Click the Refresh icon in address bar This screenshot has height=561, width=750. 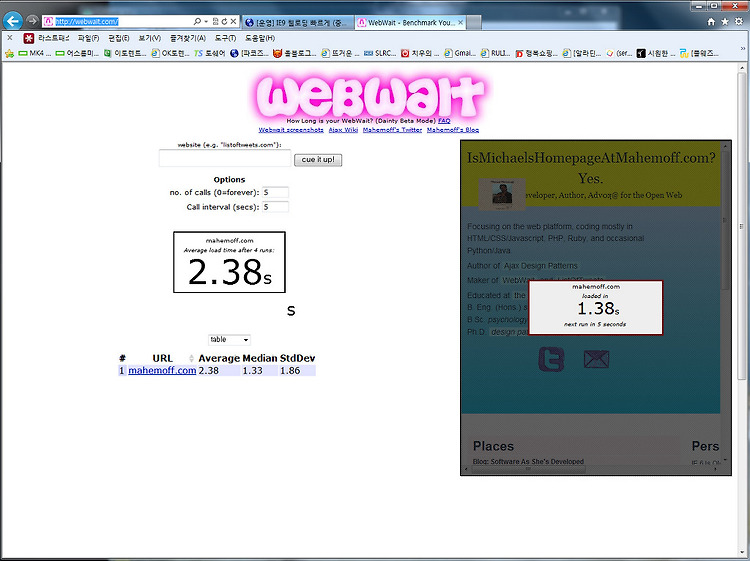click(224, 22)
